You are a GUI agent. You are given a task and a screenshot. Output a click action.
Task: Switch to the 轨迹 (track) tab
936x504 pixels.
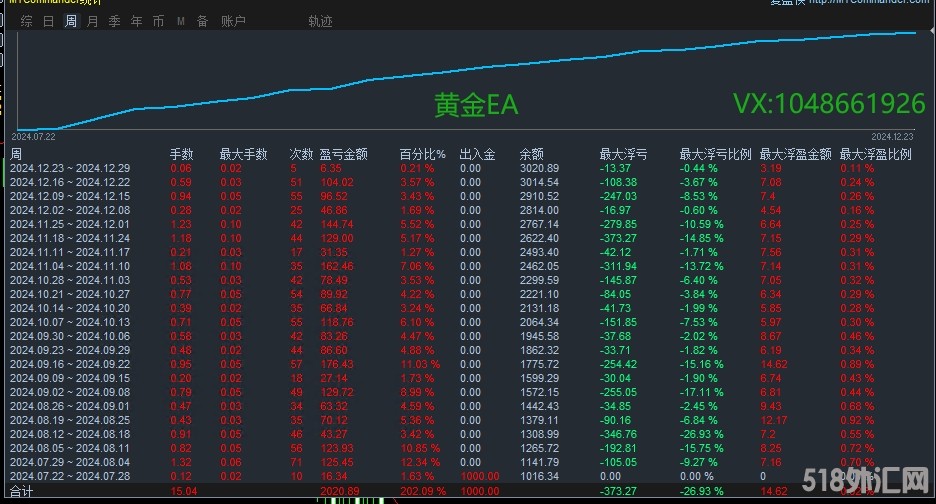click(x=320, y=21)
